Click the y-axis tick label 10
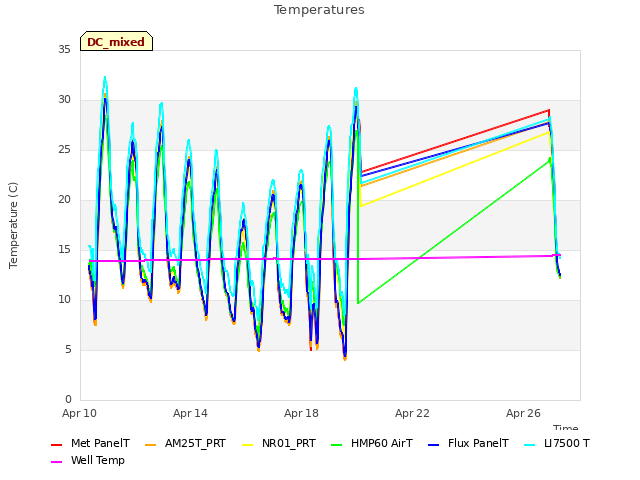 (64, 300)
